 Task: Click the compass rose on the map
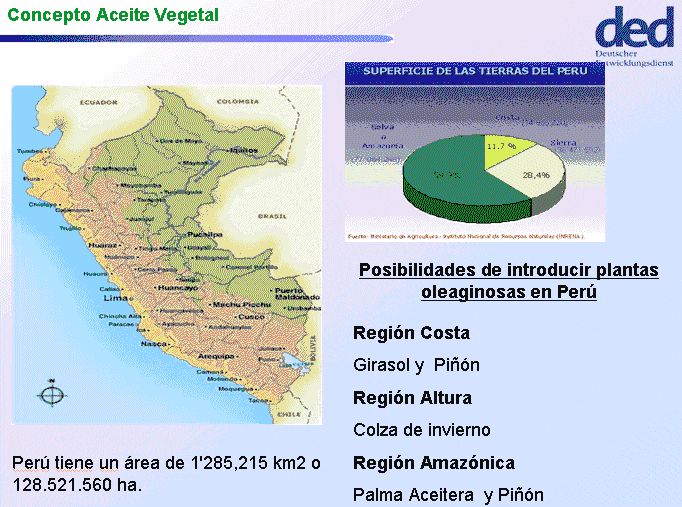click(x=52, y=394)
